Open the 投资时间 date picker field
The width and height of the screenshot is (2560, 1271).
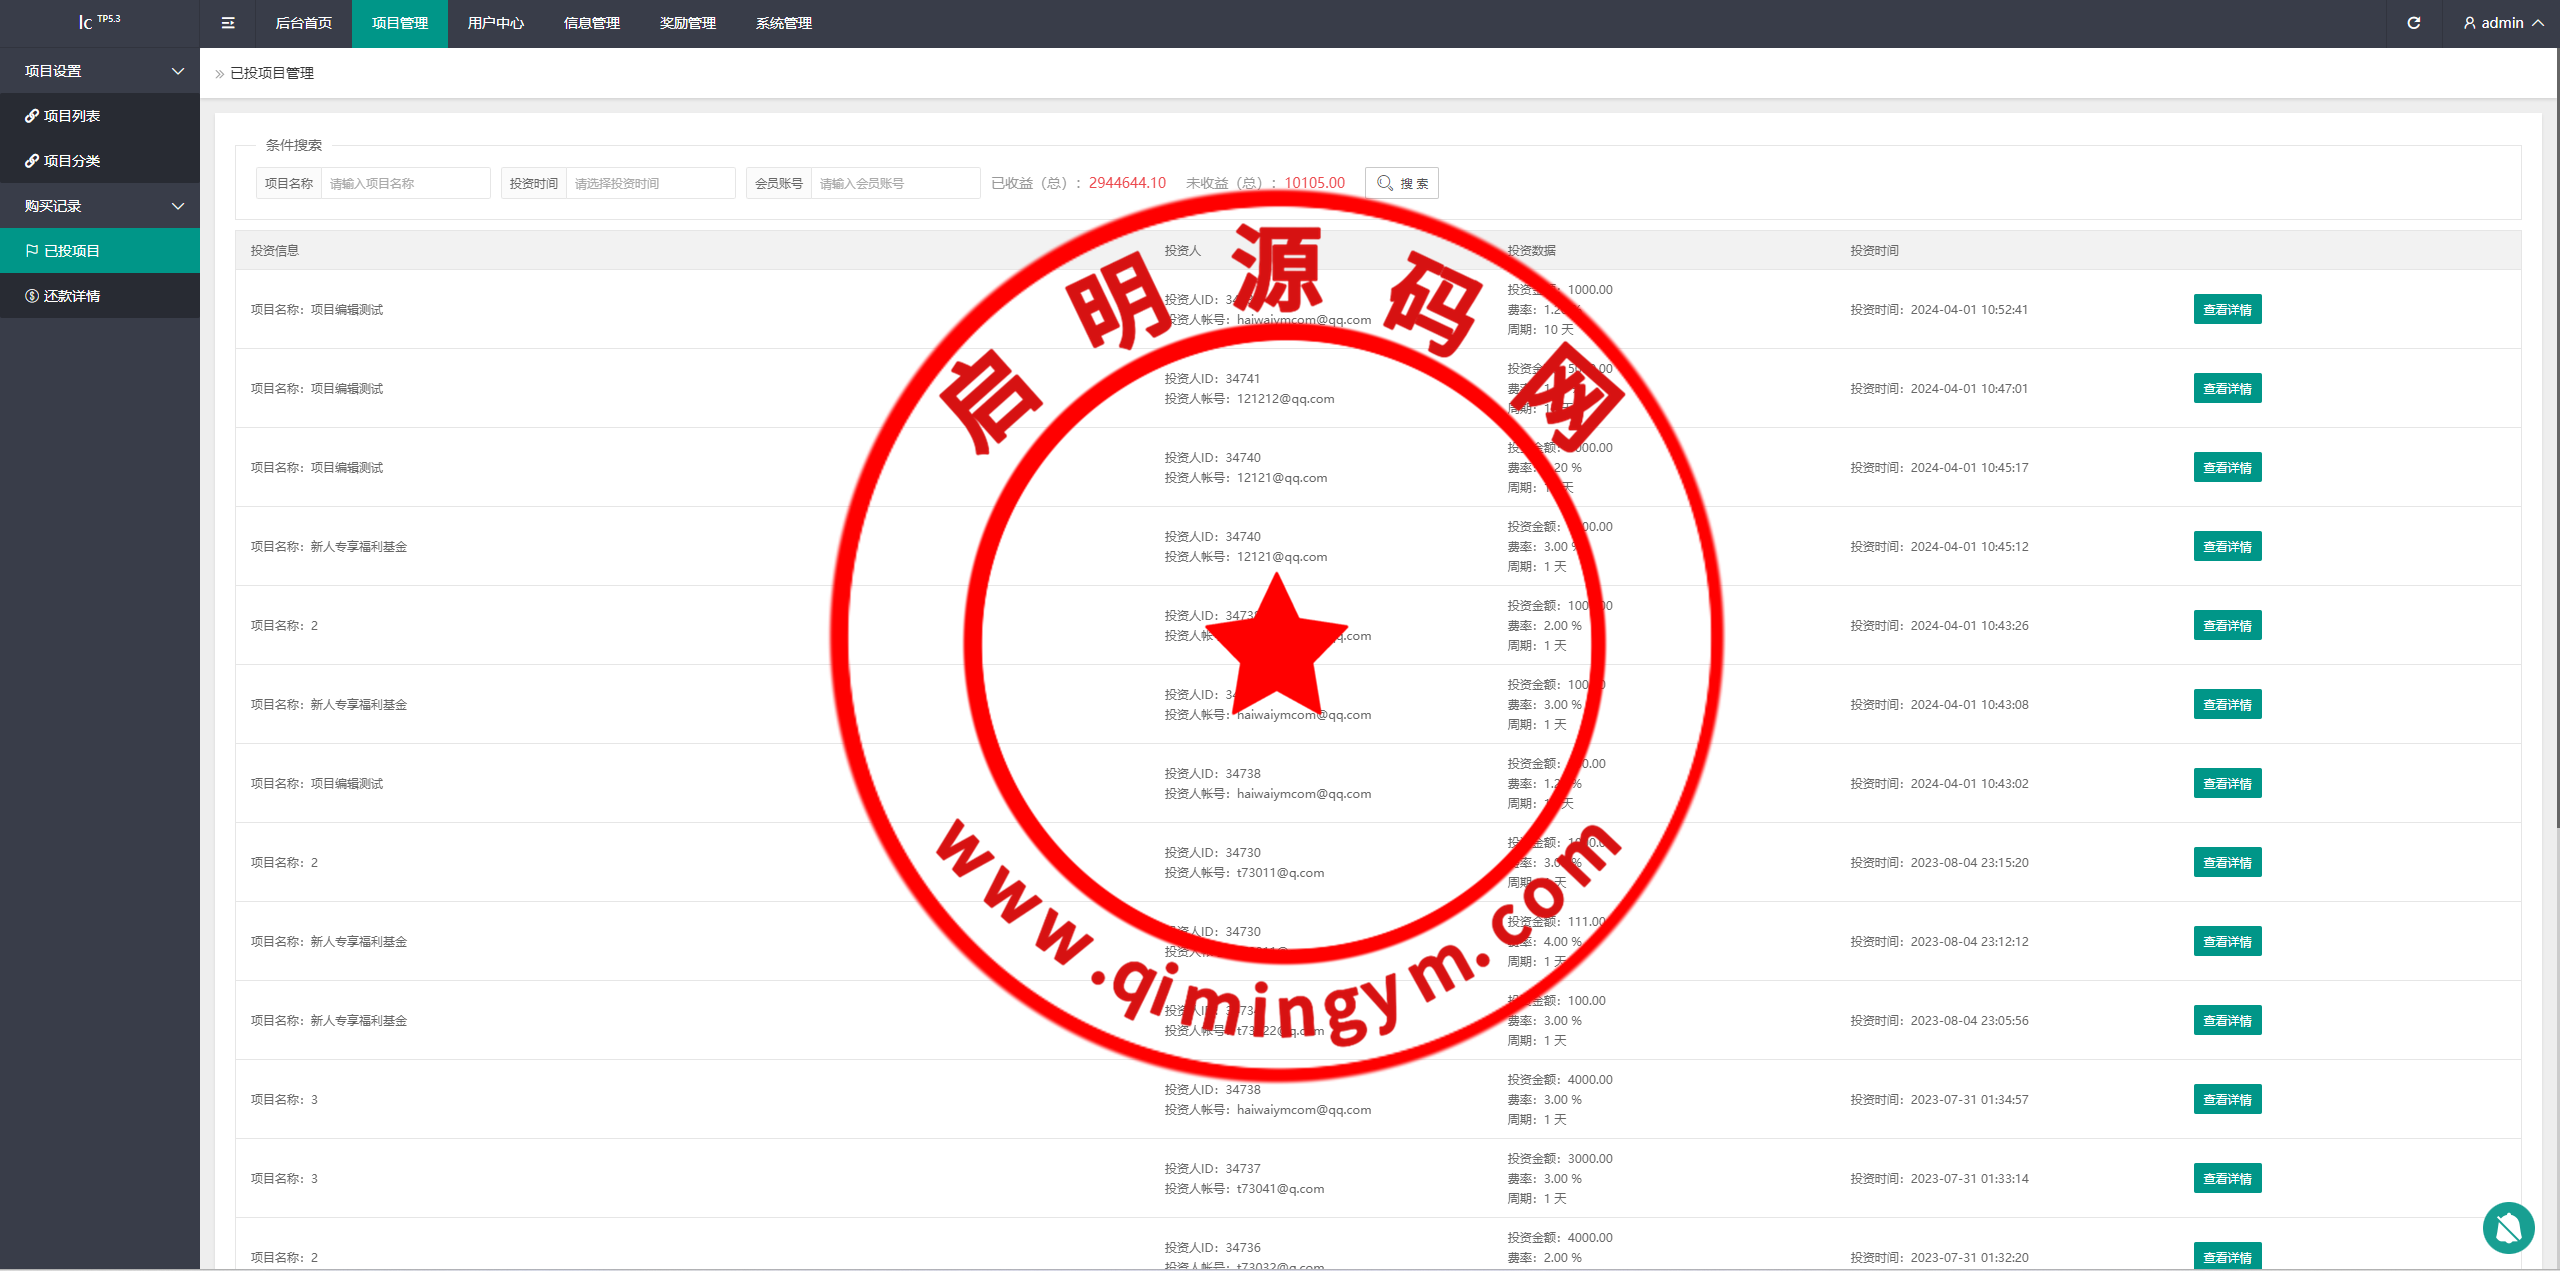tap(650, 183)
